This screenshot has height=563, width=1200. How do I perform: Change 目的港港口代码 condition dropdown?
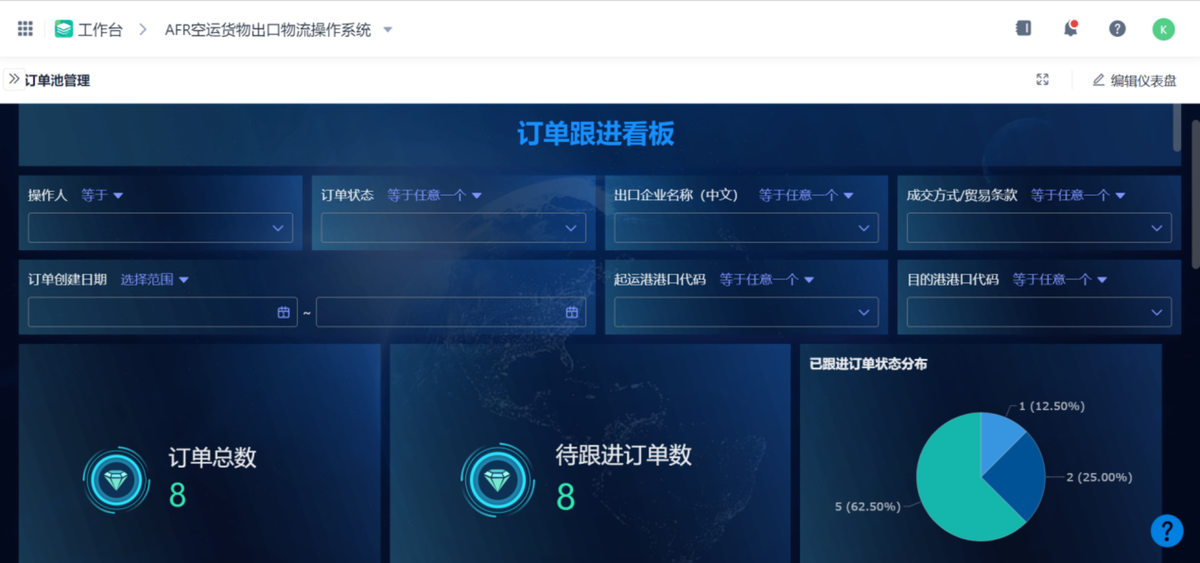click(x=1060, y=280)
